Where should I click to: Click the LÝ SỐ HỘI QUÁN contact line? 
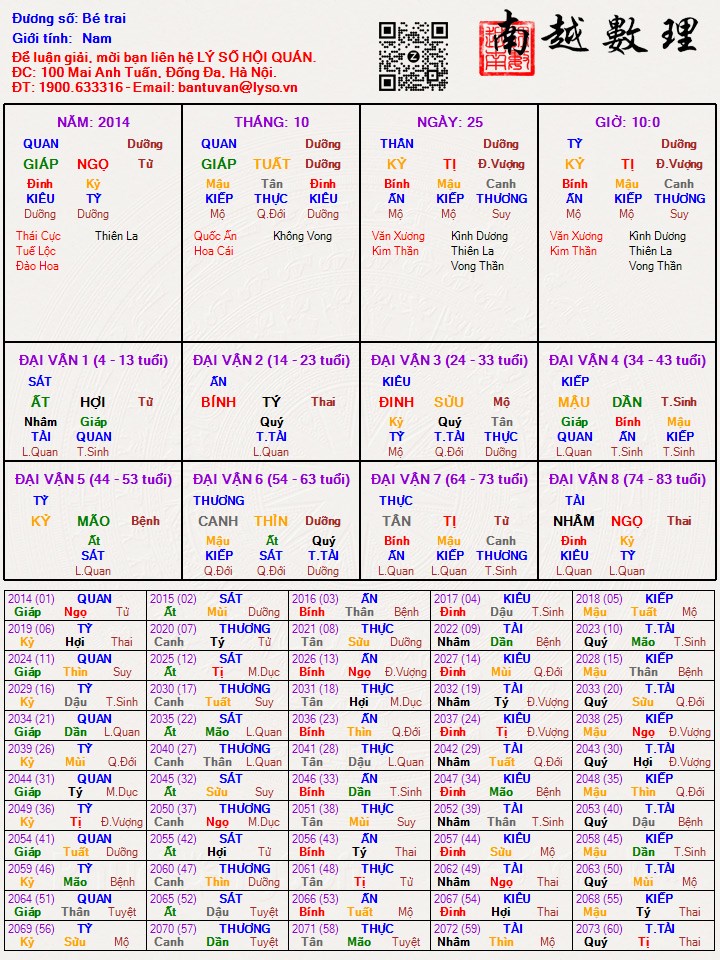click(x=164, y=58)
